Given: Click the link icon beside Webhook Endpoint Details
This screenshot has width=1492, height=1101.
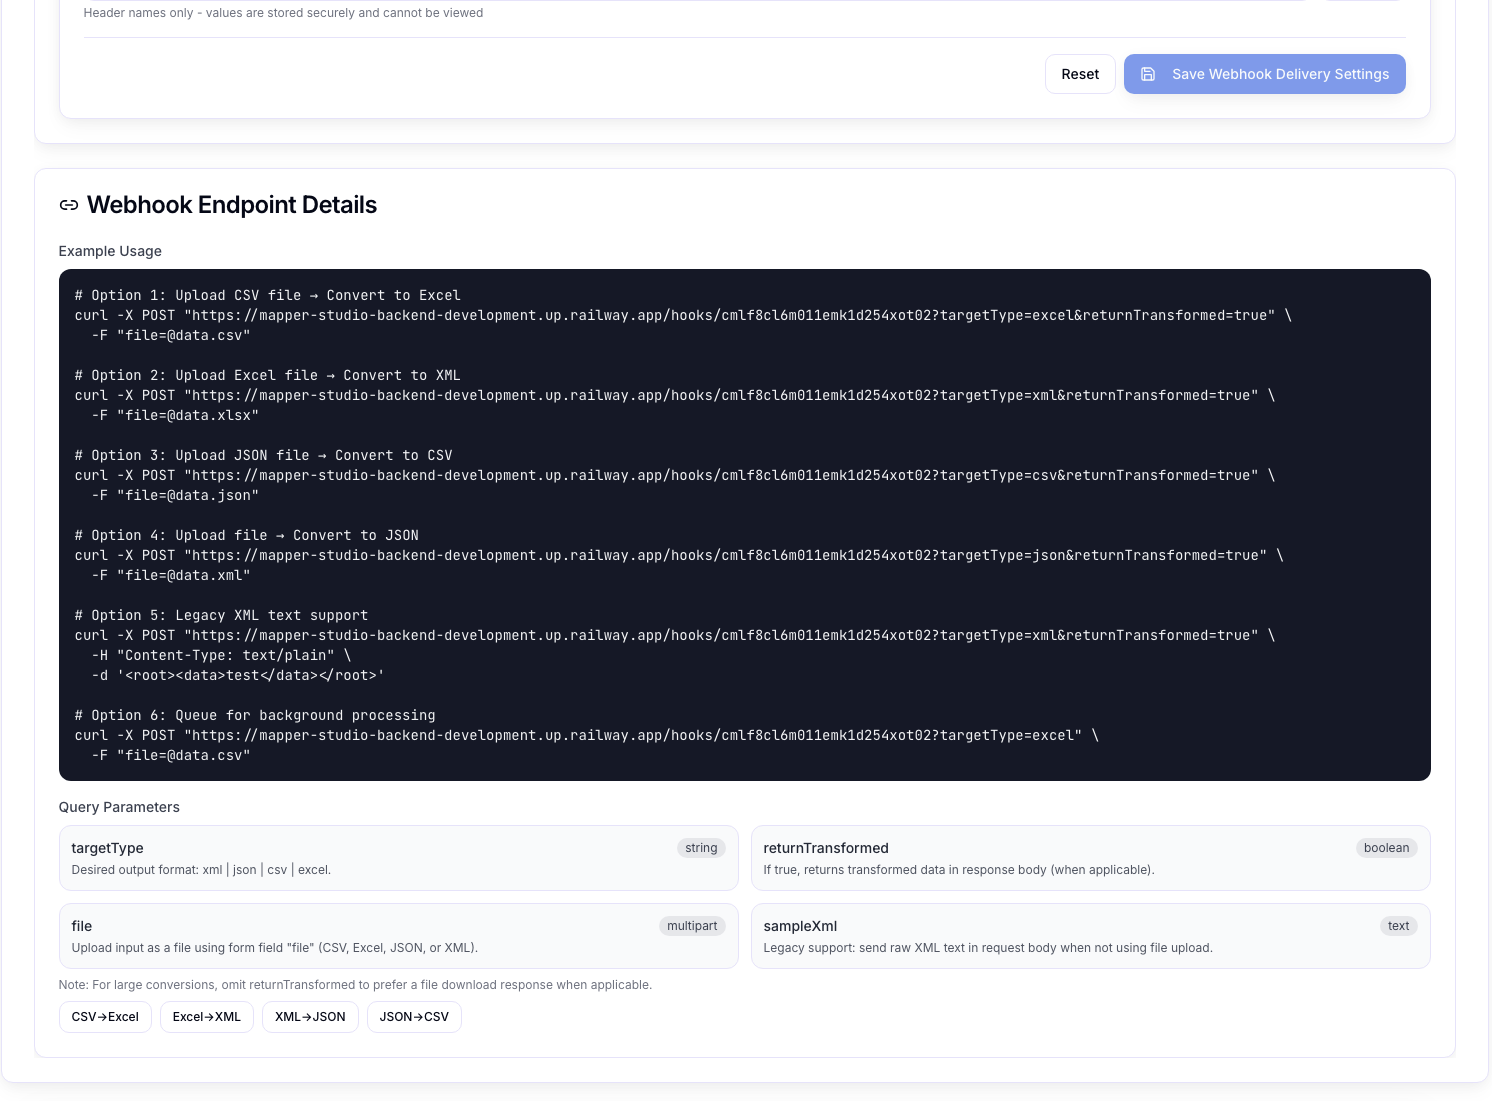Looking at the screenshot, I should [68, 205].
